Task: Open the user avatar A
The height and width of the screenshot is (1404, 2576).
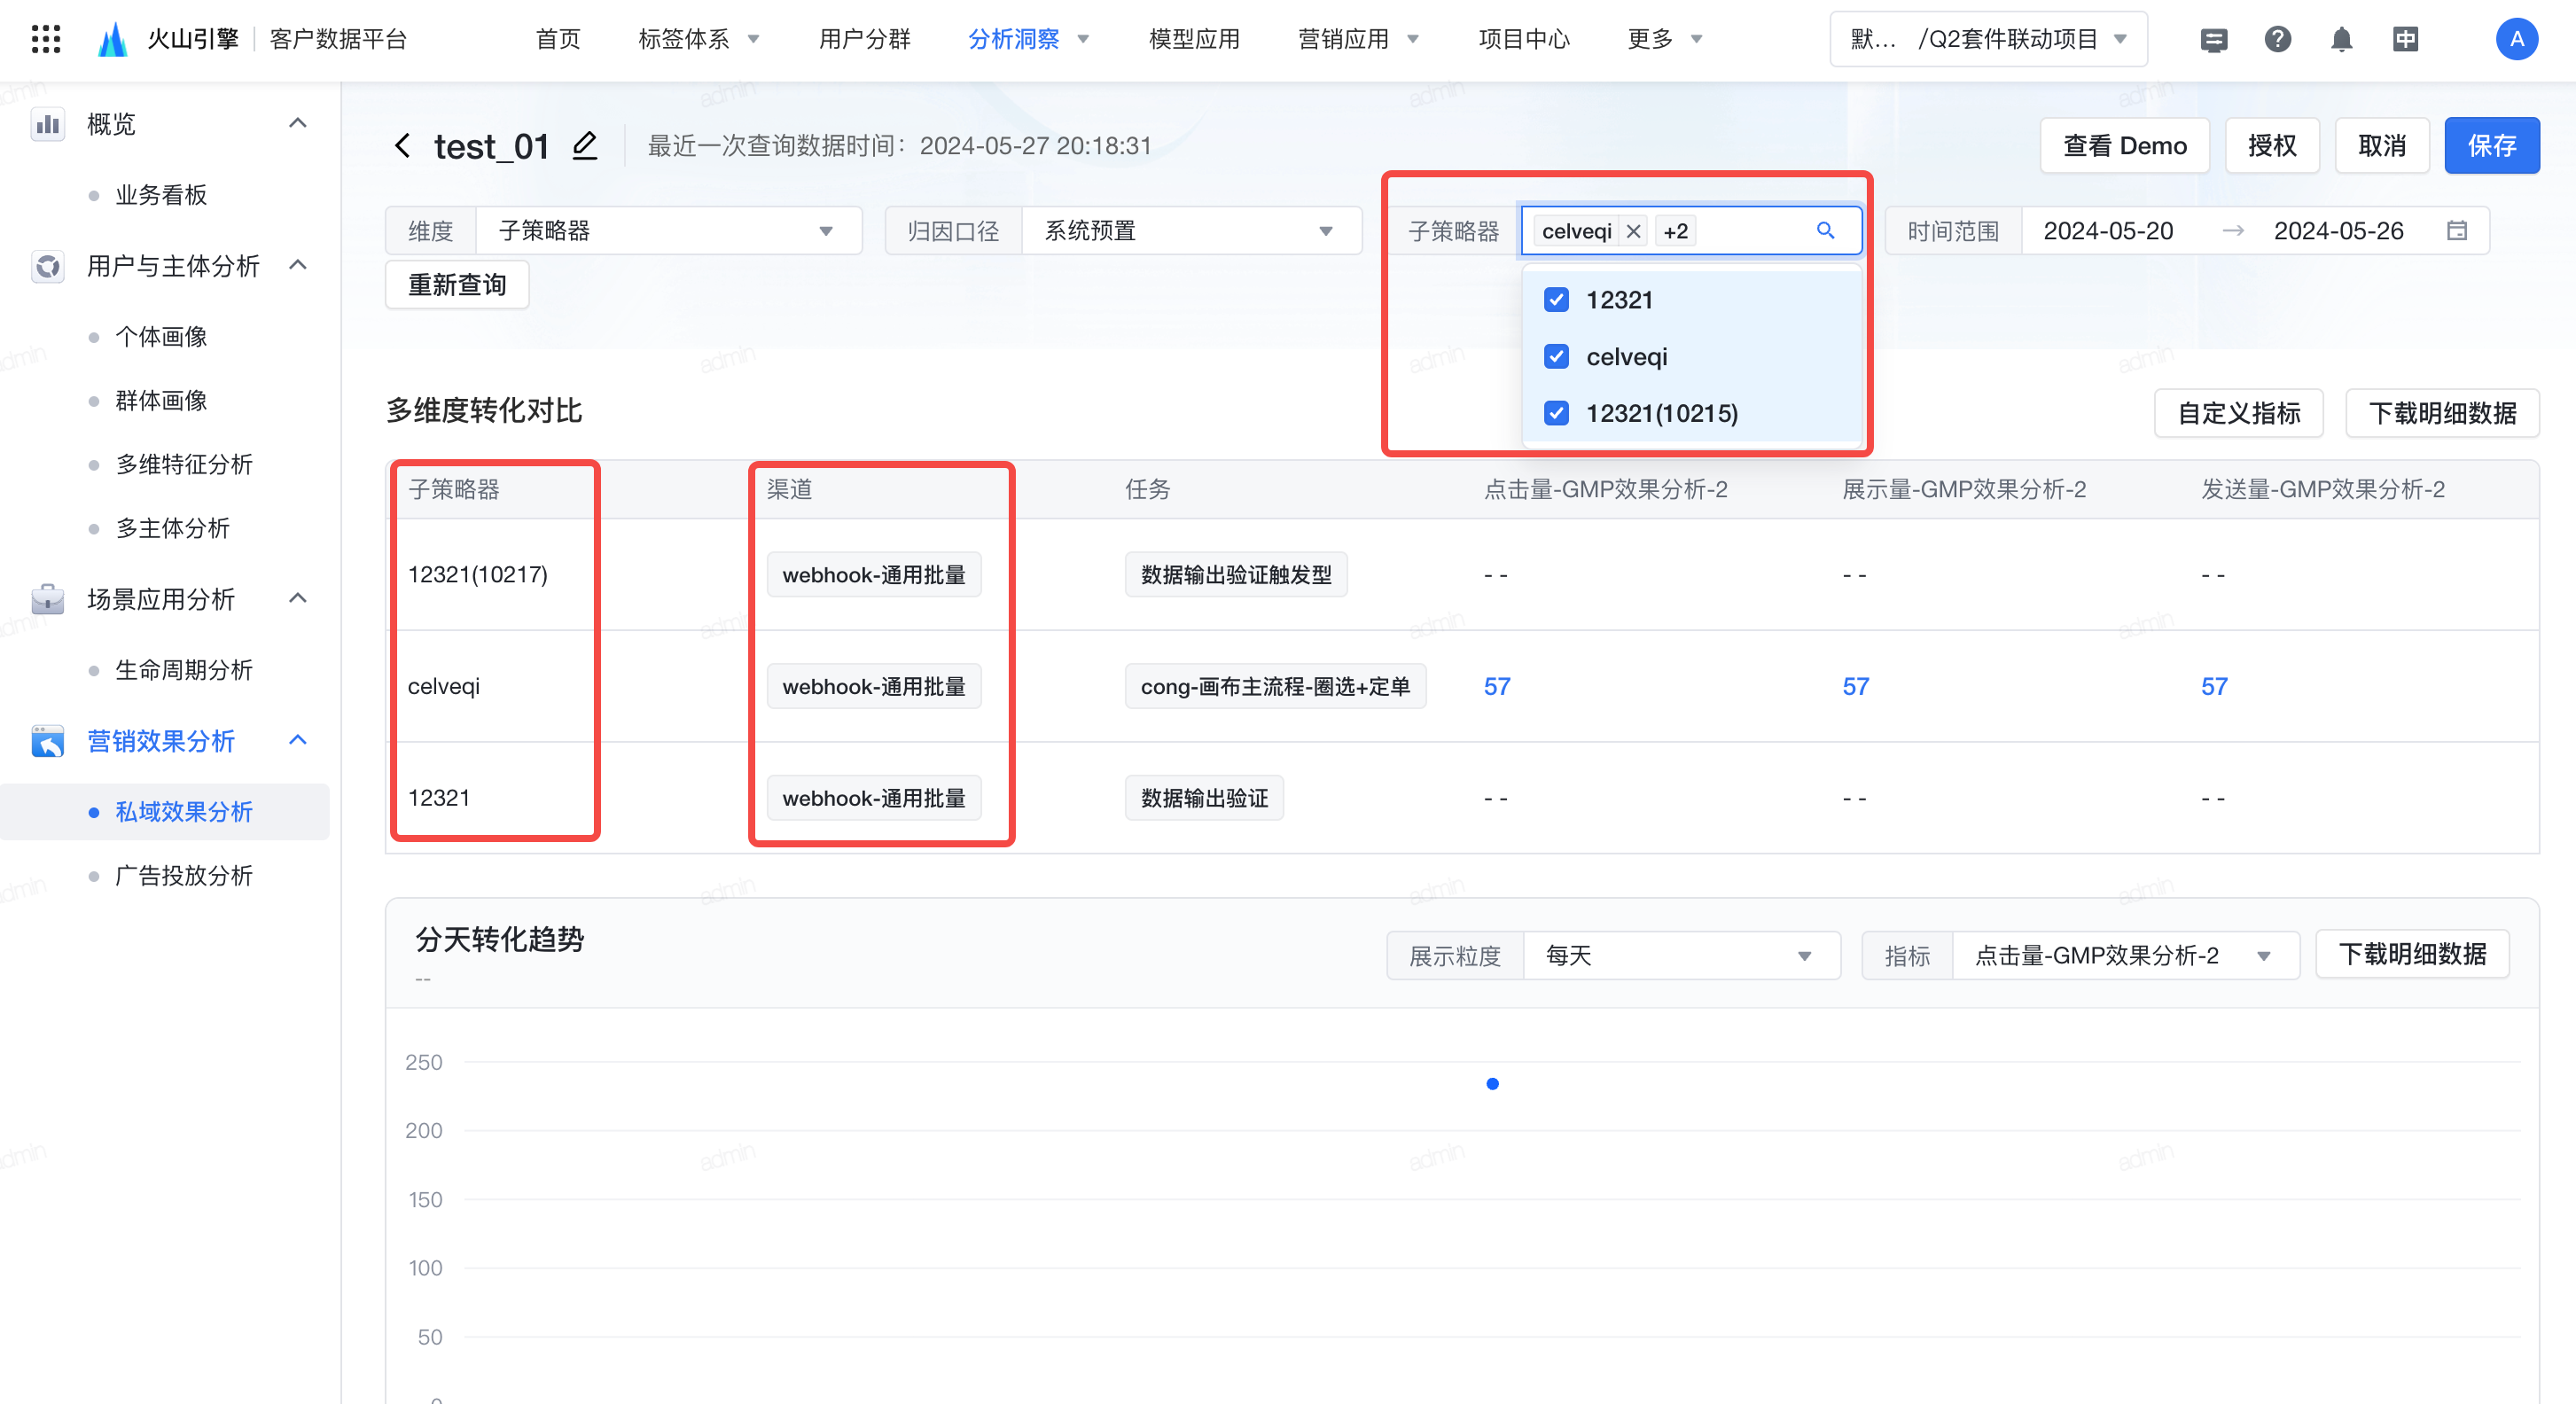Action: [2517, 39]
